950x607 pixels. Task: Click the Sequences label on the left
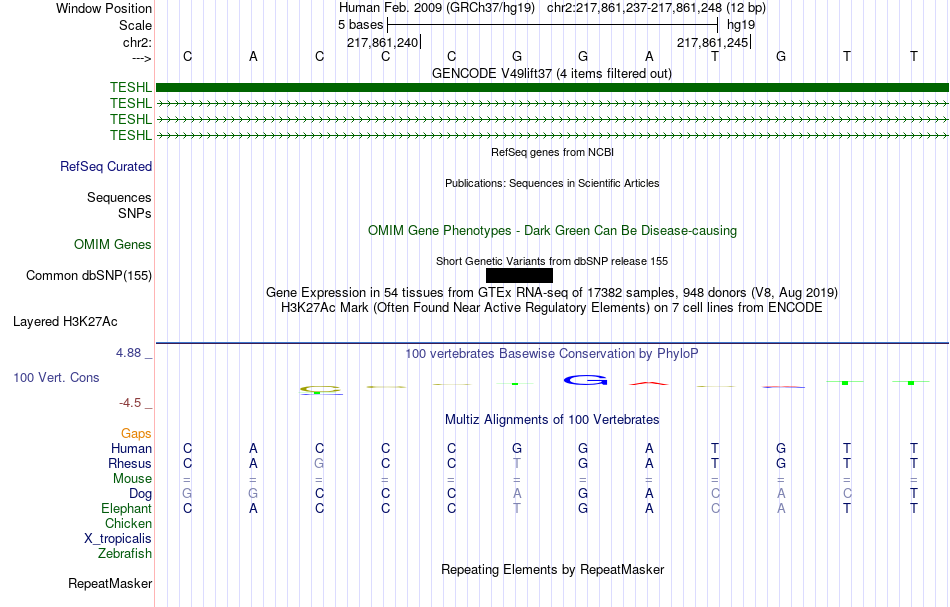tap(119, 197)
